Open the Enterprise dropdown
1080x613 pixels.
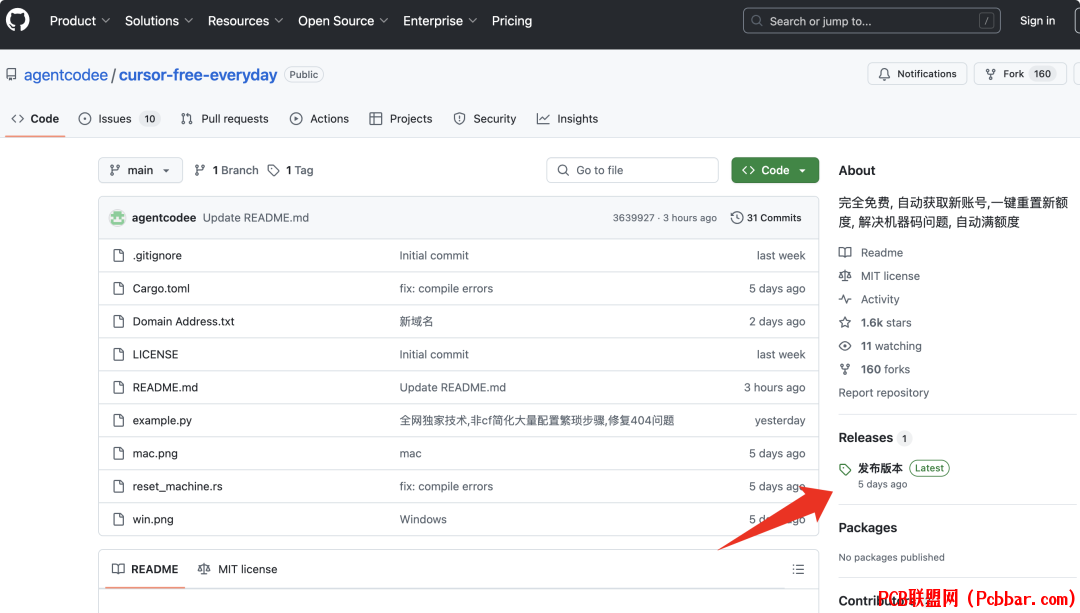(440, 21)
